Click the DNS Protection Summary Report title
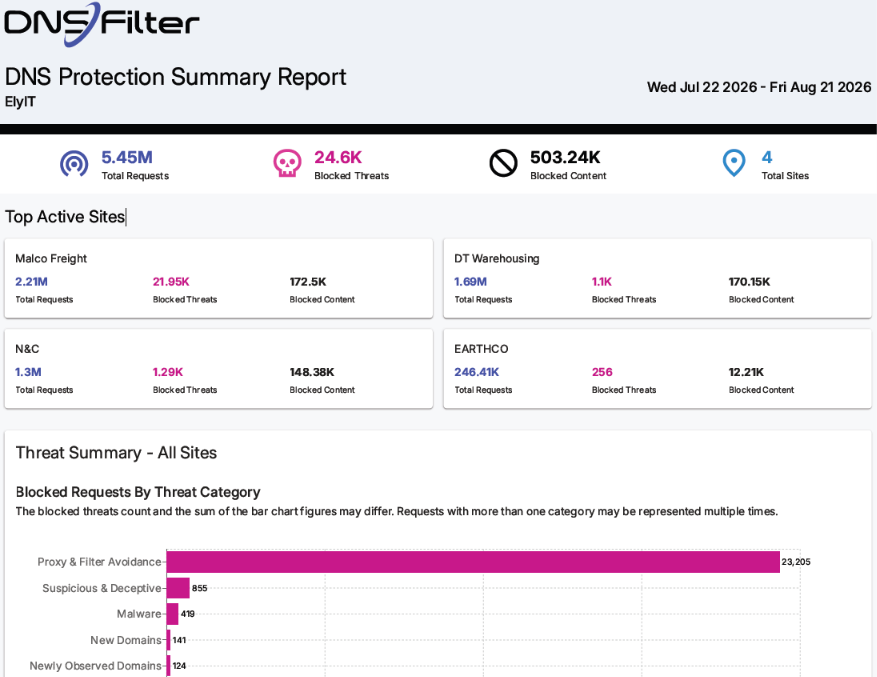Screen dimensions: 877x677 point(176,77)
